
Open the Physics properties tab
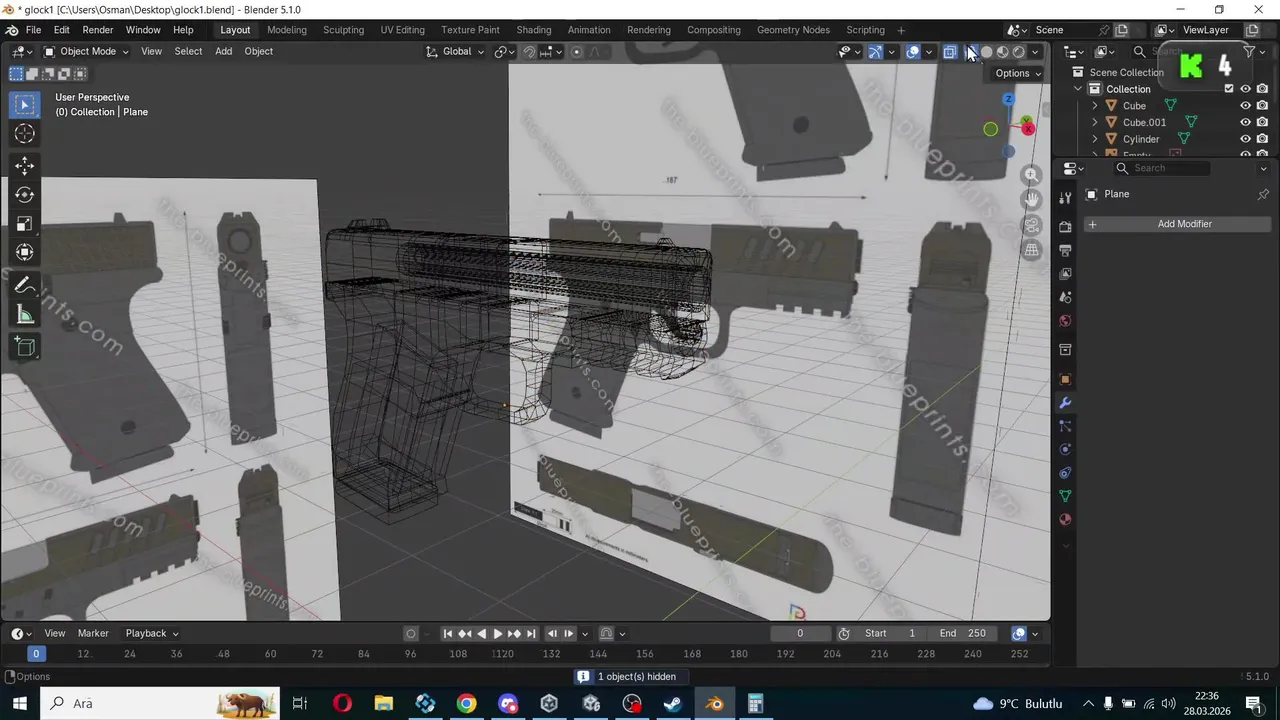[1065, 449]
